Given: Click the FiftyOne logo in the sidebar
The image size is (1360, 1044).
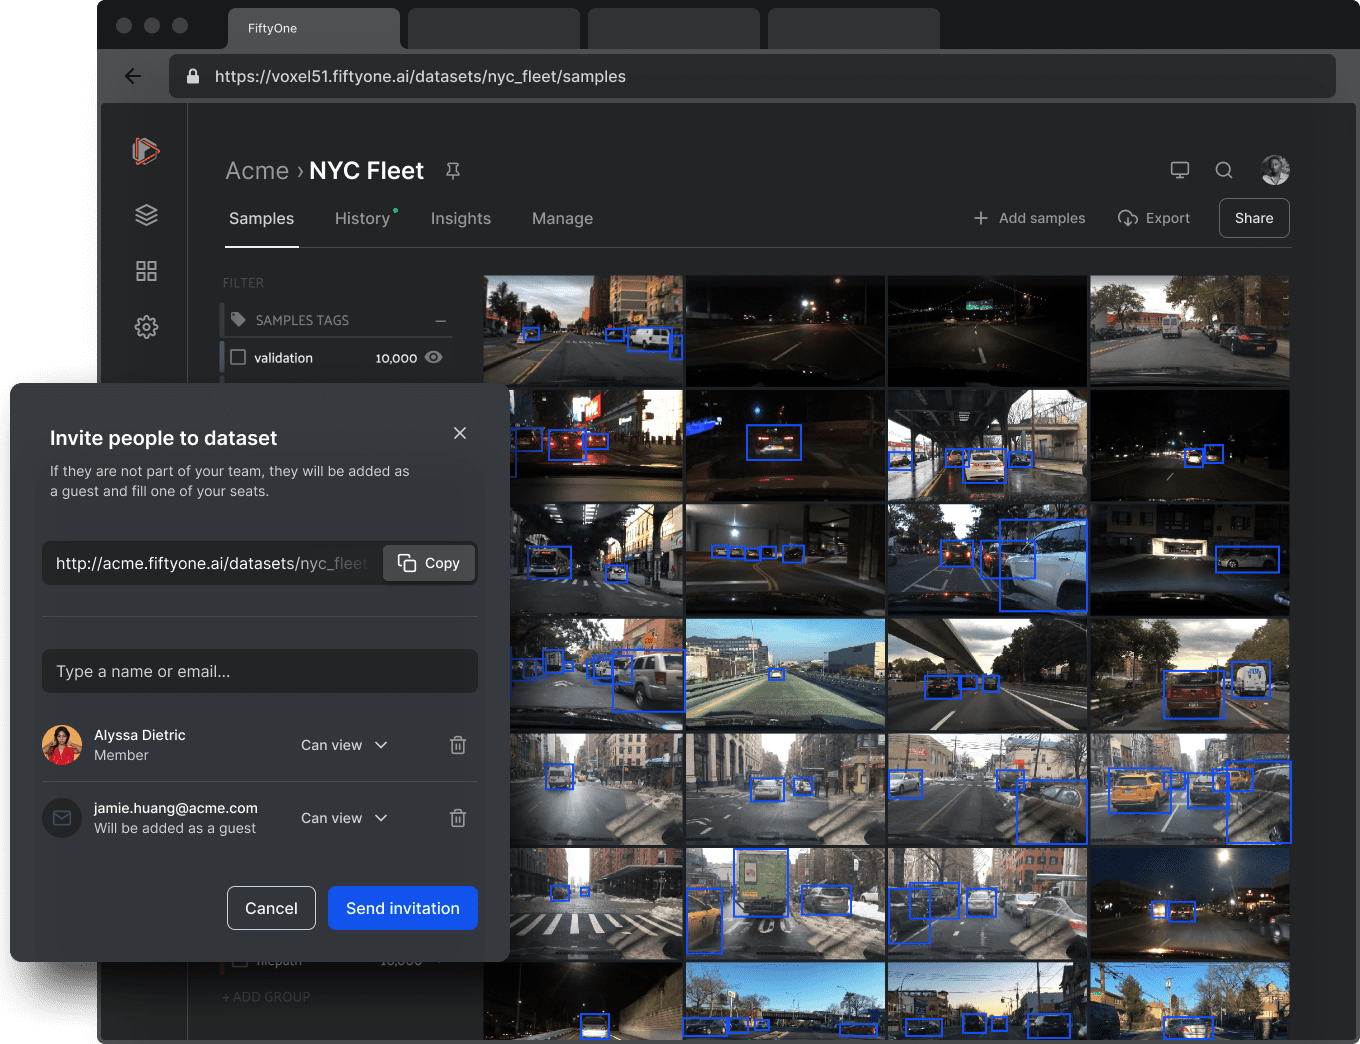Looking at the screenshot, I should click(x=146, y=152).
